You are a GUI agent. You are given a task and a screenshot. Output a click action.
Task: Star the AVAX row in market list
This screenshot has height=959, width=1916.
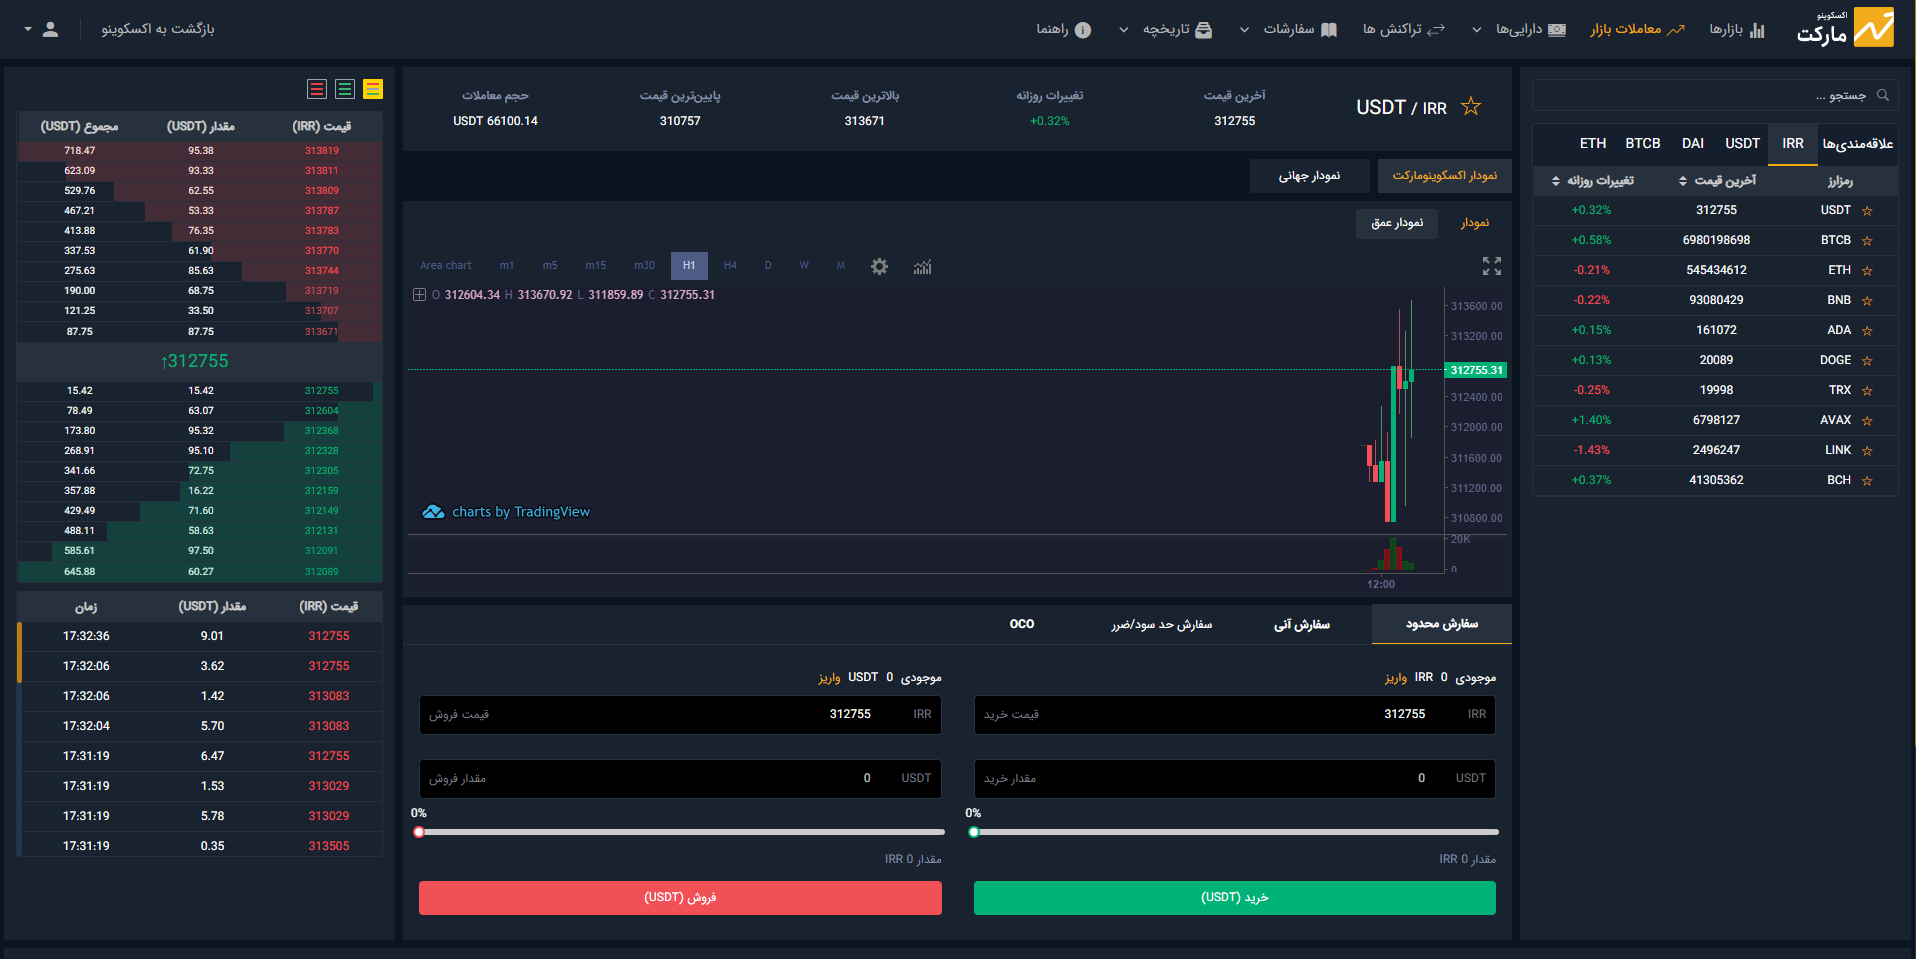coord(1867,421)
